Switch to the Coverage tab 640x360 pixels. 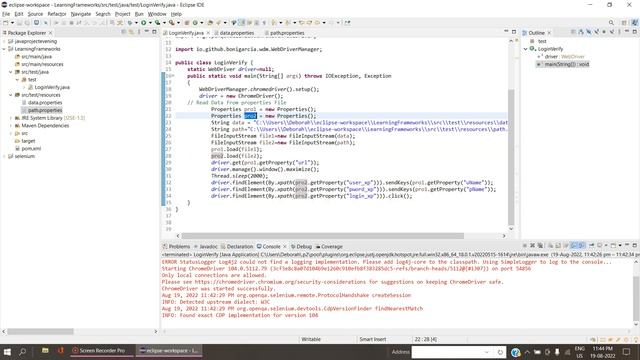point(329,247)
